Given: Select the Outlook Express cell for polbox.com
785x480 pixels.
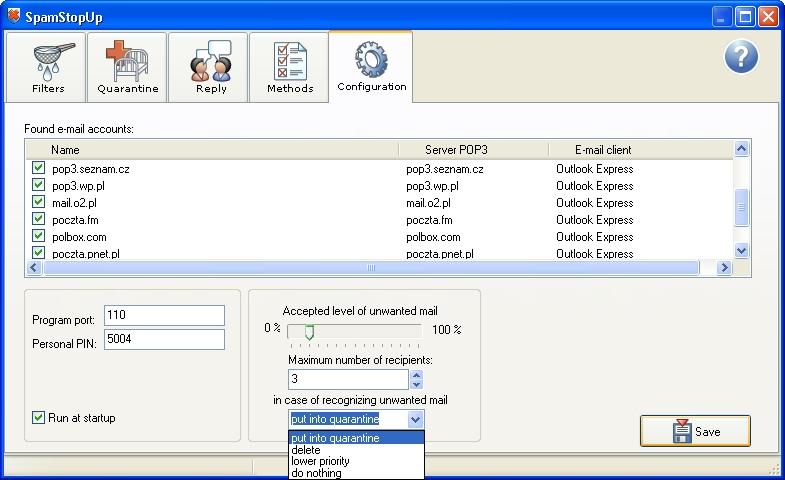Looking at the screenshot, I should (595, 237).
